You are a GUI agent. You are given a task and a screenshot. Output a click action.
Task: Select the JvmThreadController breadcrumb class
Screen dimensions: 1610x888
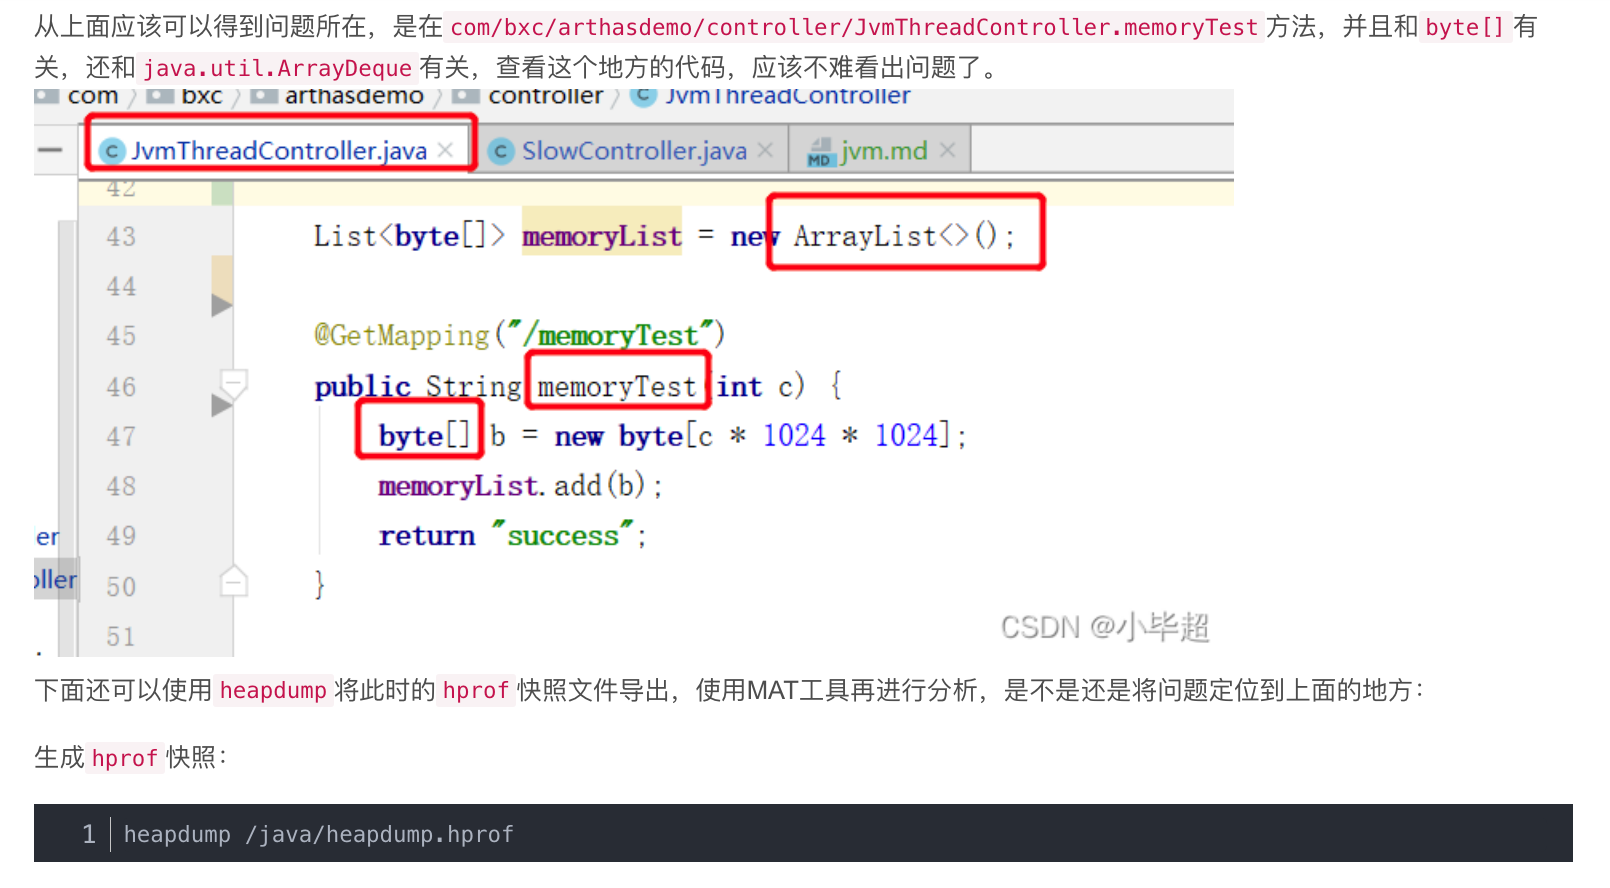(788, 96)
